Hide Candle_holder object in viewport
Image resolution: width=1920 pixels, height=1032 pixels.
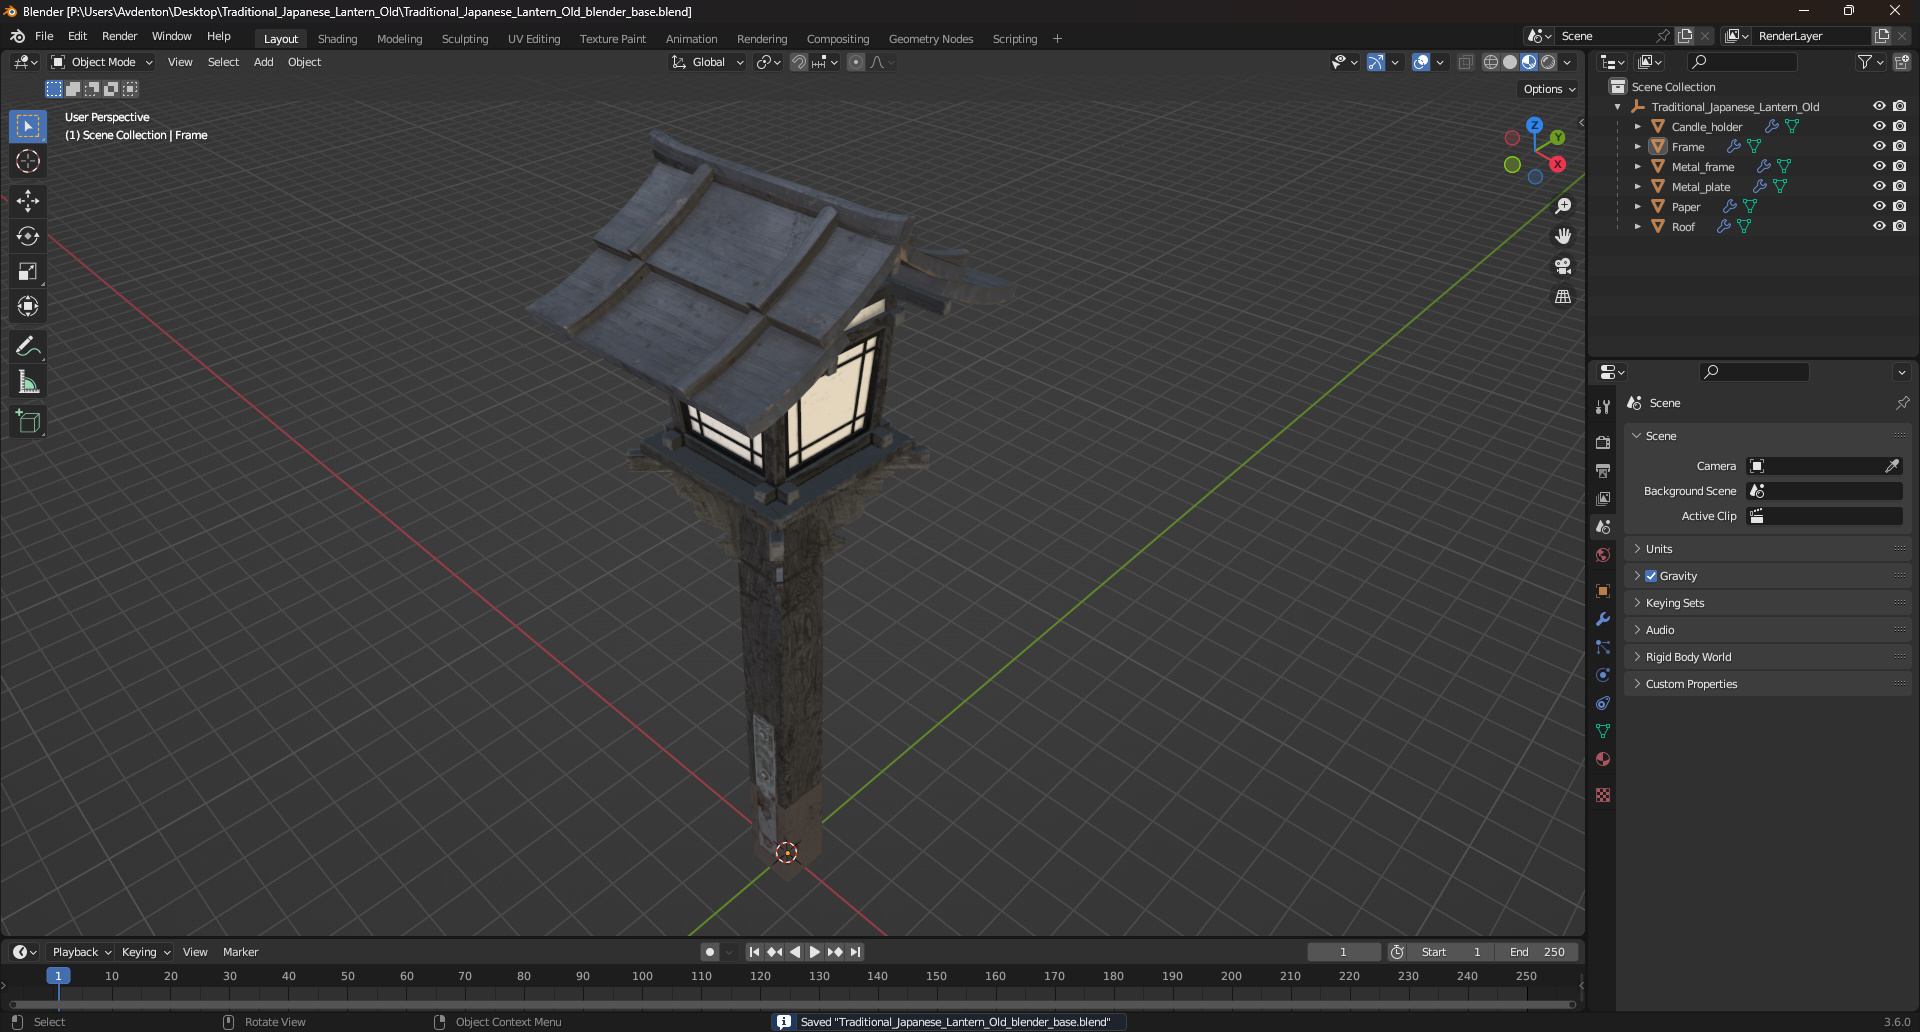pyautogui.click(x=1879, y=127)
